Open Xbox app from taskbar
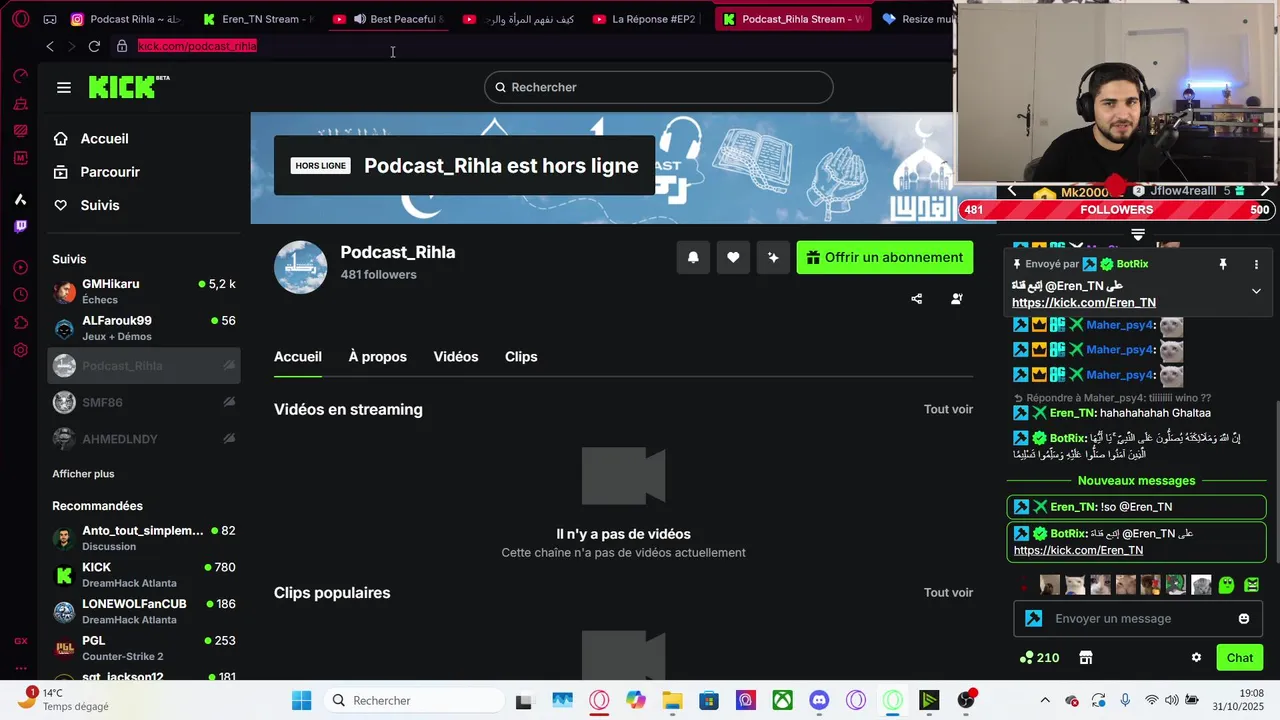This screenshot has height=720, width=1280. (783, 701)
